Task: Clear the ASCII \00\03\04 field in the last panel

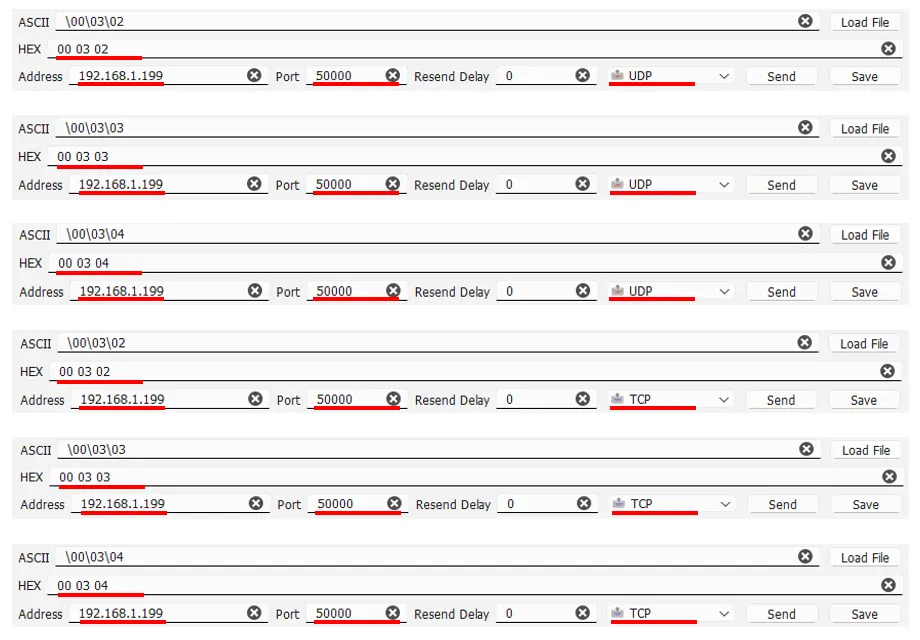Action: pyautogui.click(x=805, y=556)
